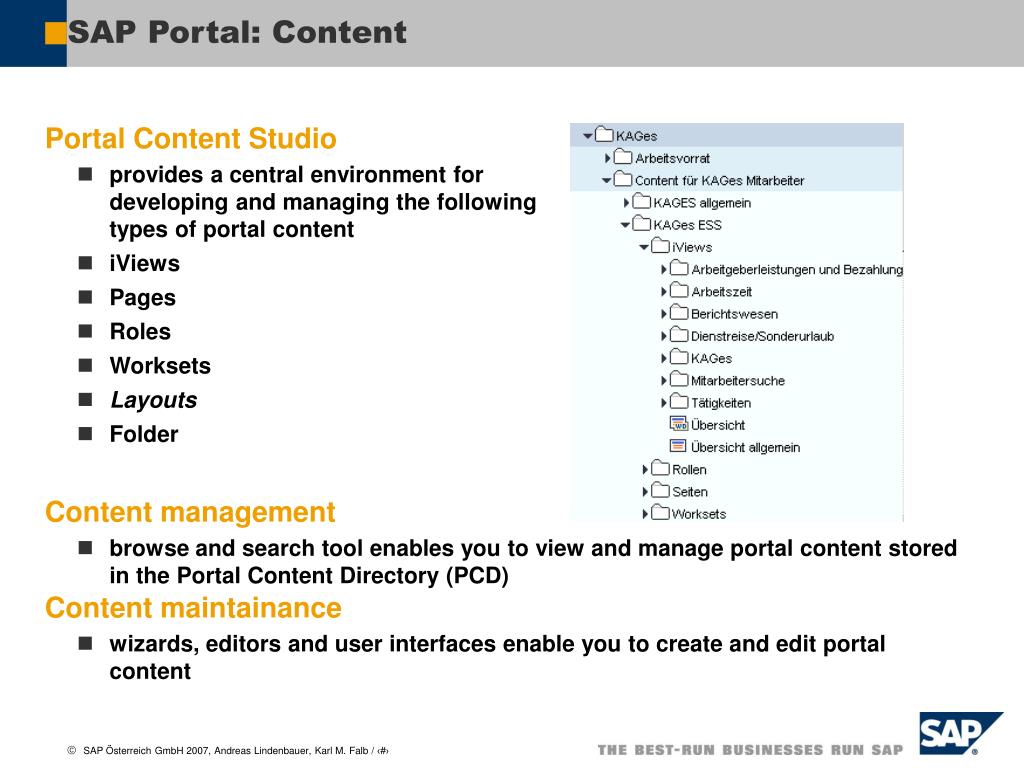Collapse the iViews folder arrow
Image resolution: width=1024 pixels, height=768 pixels.
coord(644,247)
